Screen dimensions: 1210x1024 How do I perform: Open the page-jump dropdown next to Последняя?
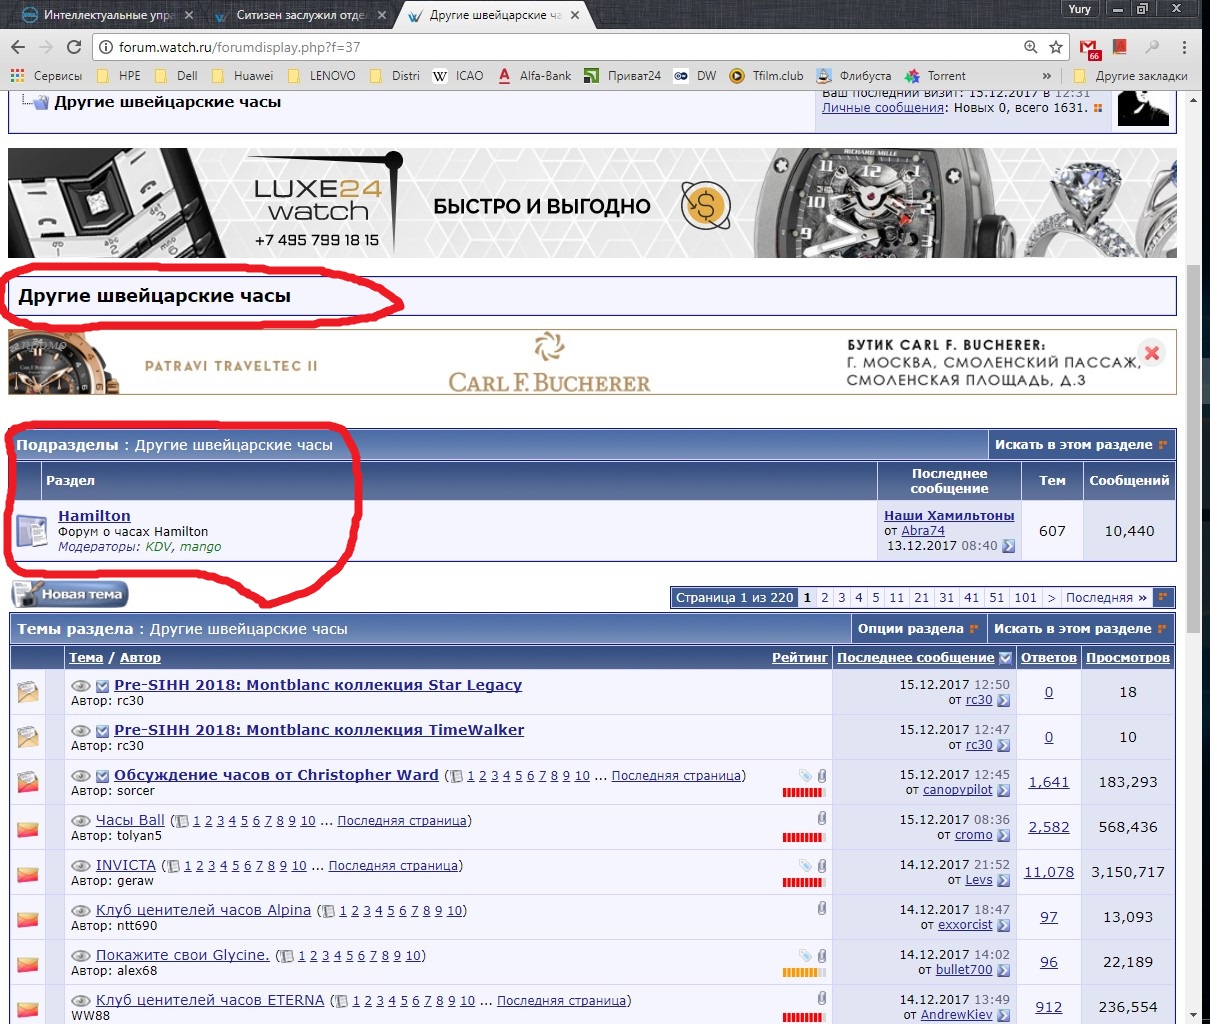pos(1162,598)
